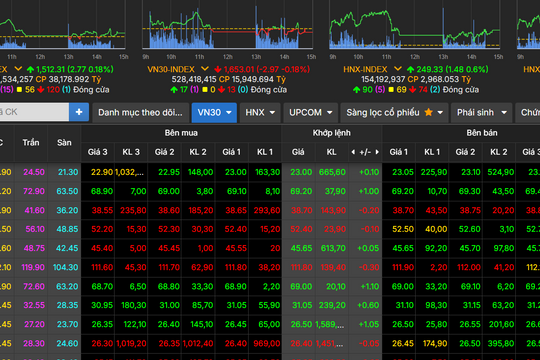Click the right arrow beside +/- column
The width and height of the screenshot is (540, 360).
point(377,152)
